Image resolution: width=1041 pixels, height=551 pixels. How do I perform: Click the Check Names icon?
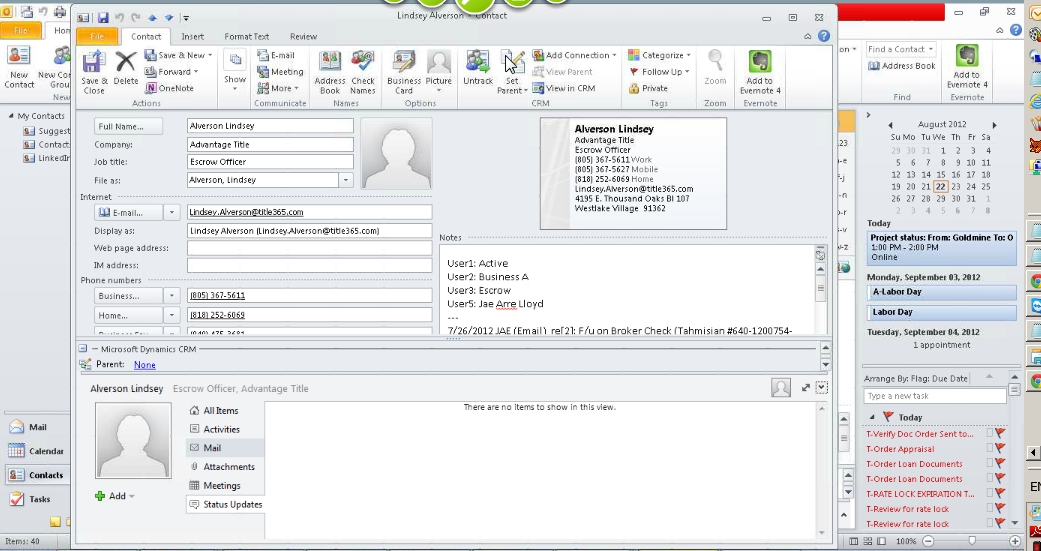click(363, 69)
